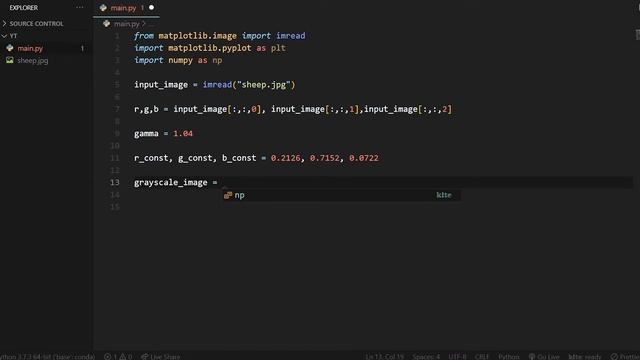Click the Python icon on main.py tab
This screenshot has height=360, width=640.
point(103,8)
